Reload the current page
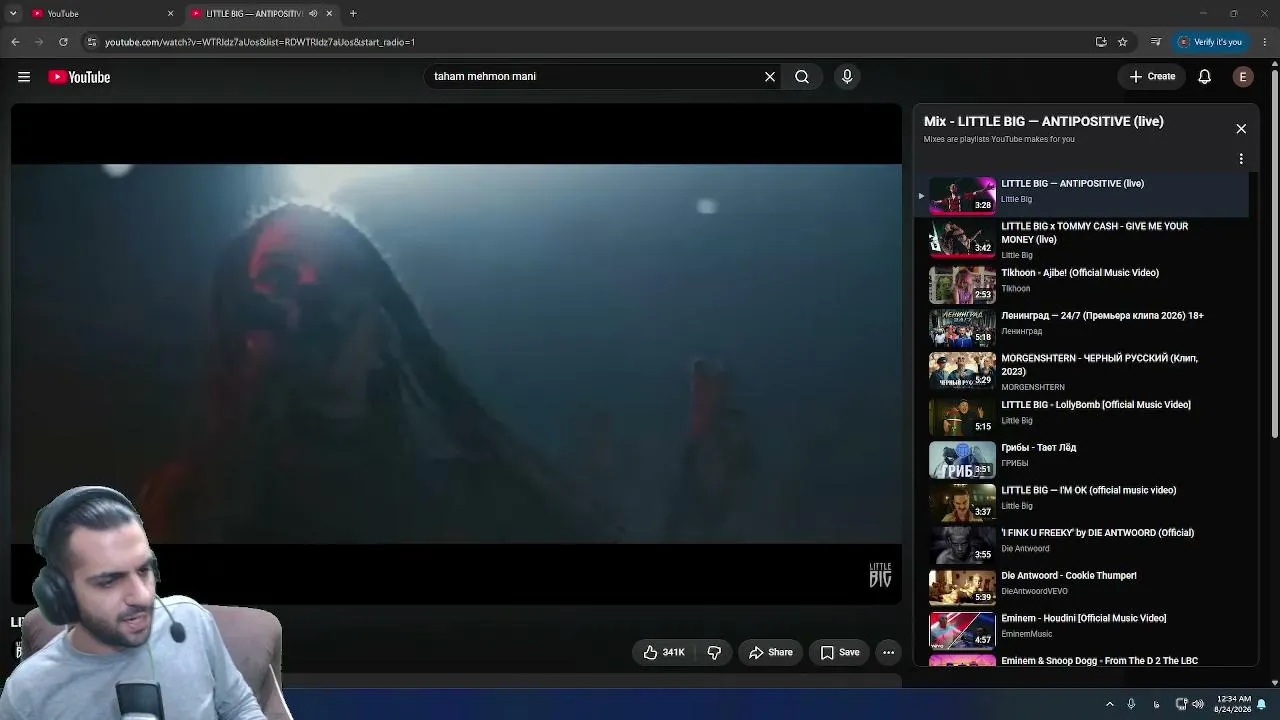 pos(63,42)
